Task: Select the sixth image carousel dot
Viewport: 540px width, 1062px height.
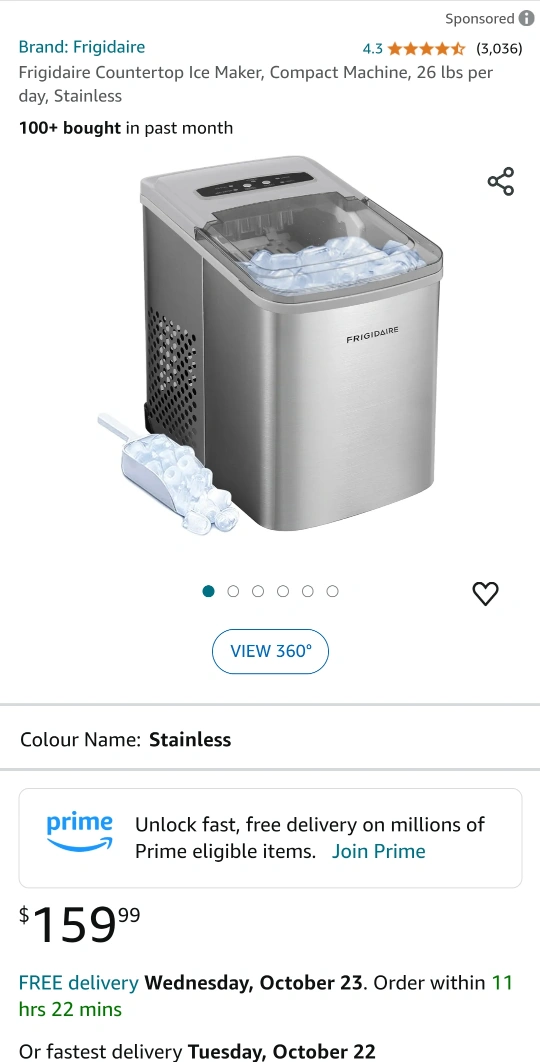Action: (x=332, y=591)
